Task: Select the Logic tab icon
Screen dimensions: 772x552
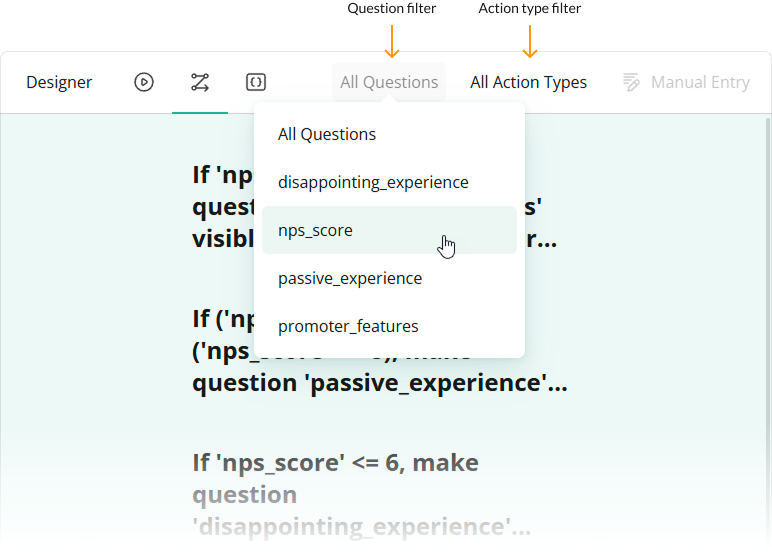Action: click(x=200, y=82)
